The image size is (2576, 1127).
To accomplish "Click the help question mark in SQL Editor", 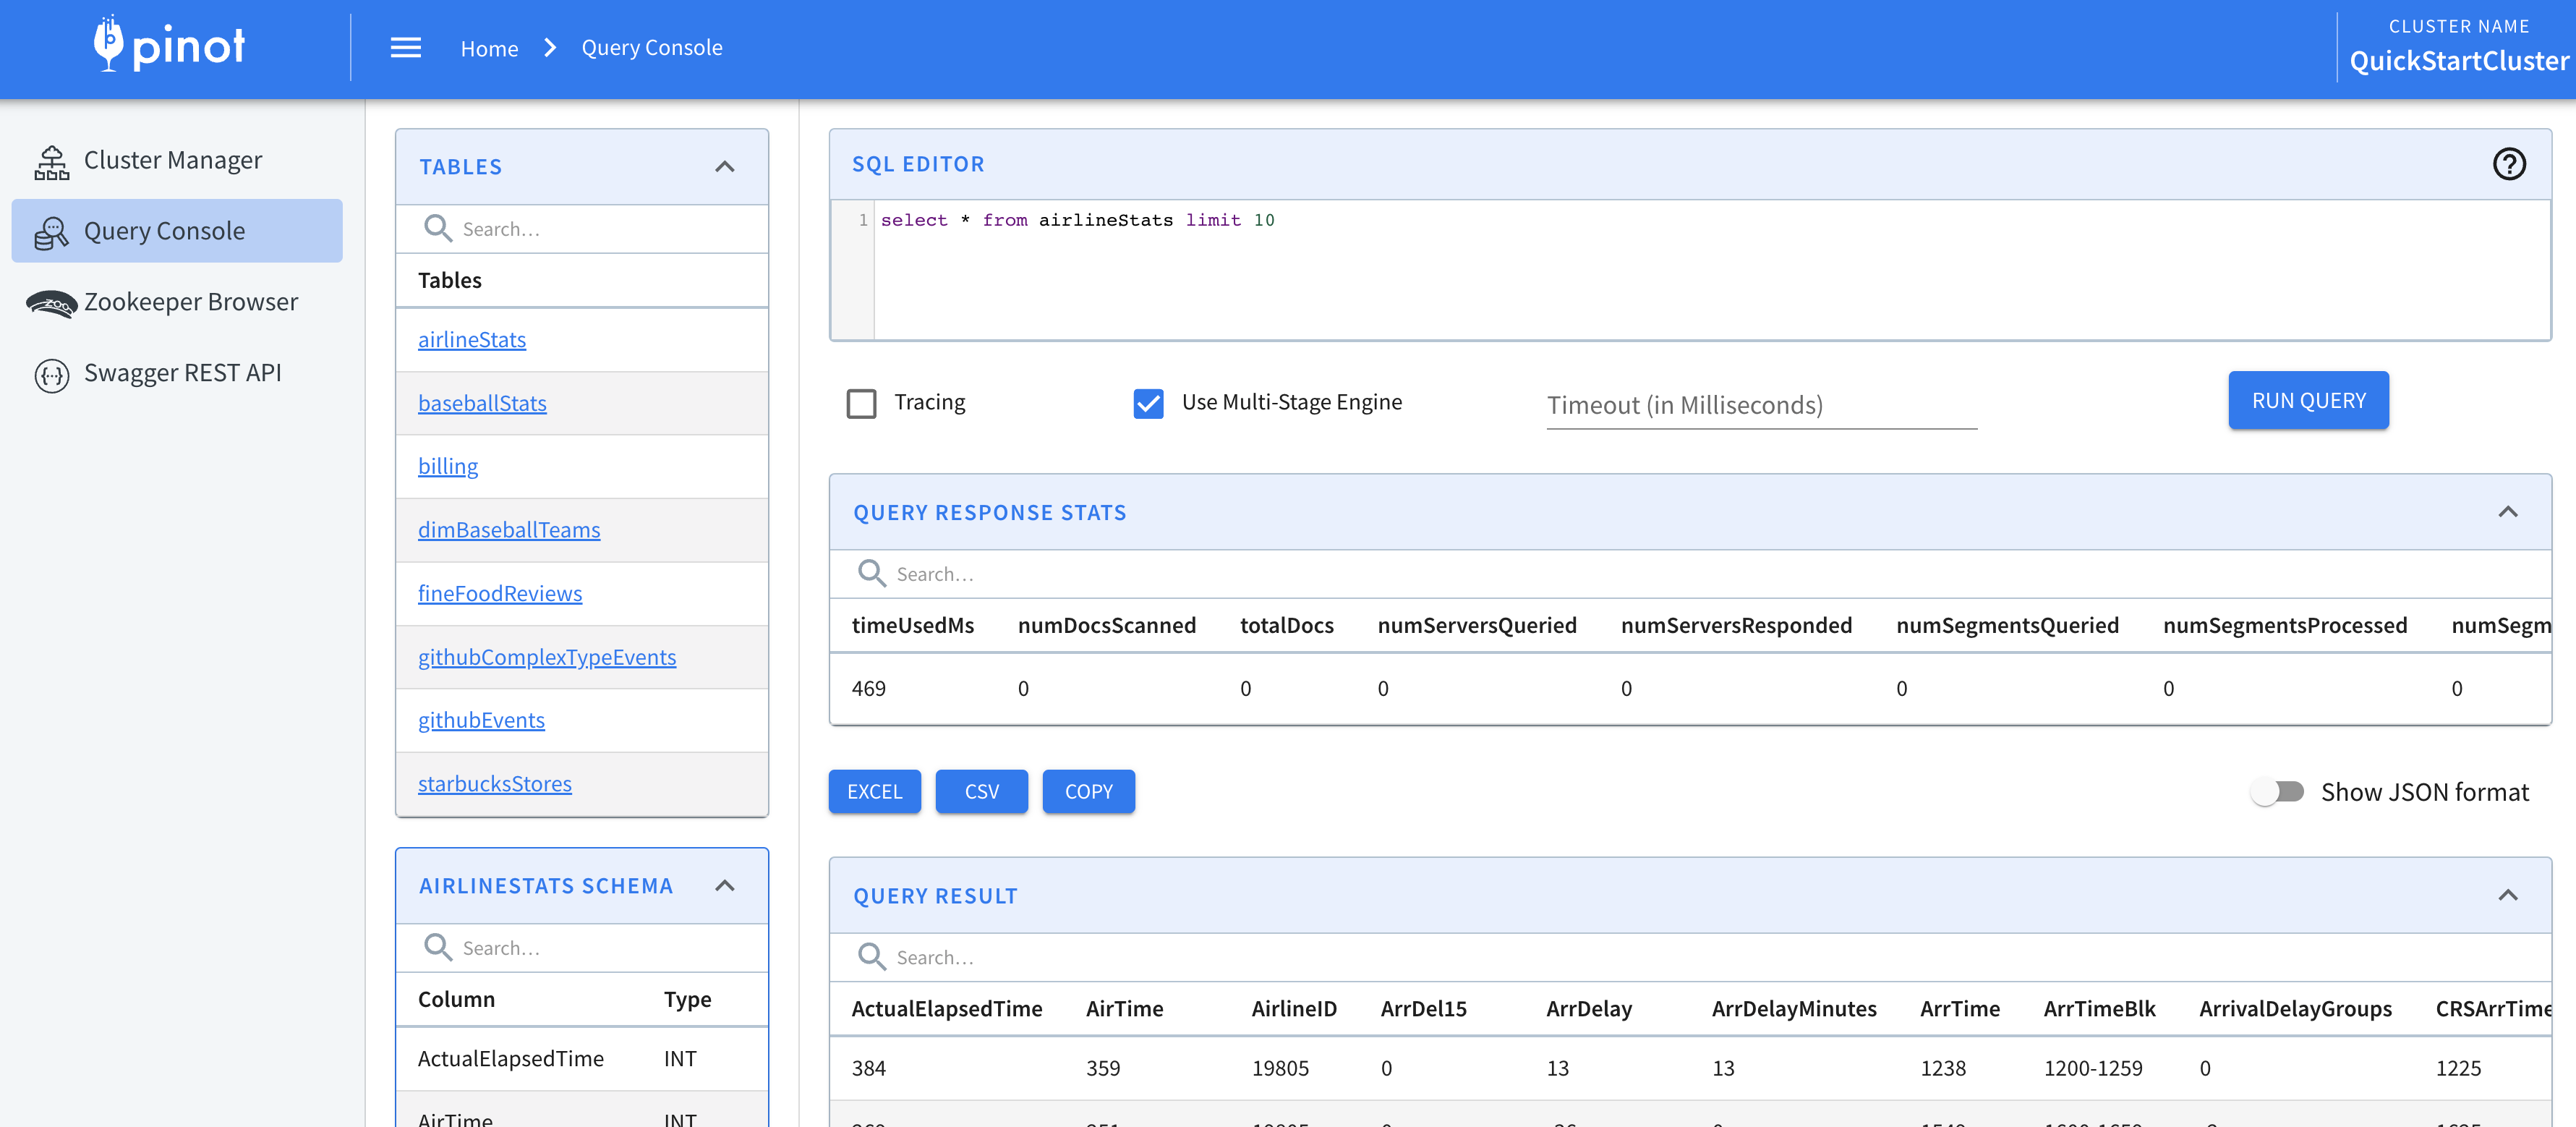I will point(2509,164).
